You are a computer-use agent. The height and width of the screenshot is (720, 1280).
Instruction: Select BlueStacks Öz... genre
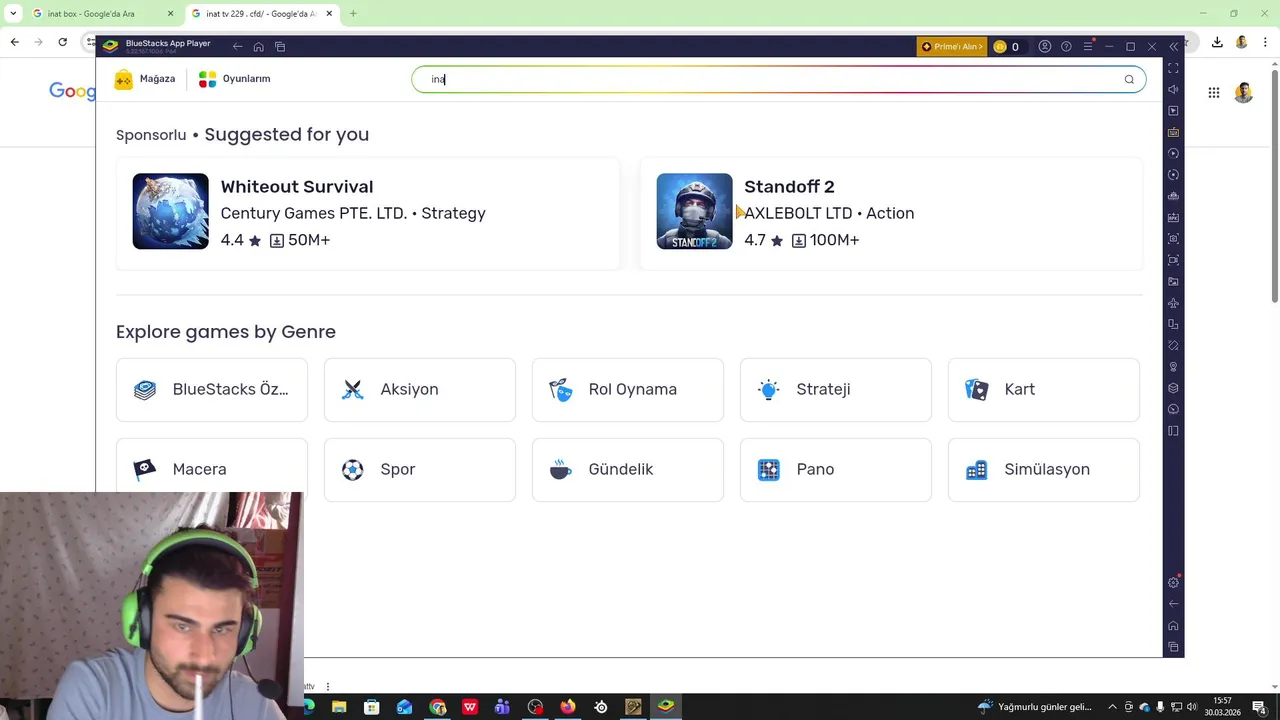[x=212, y=390]
